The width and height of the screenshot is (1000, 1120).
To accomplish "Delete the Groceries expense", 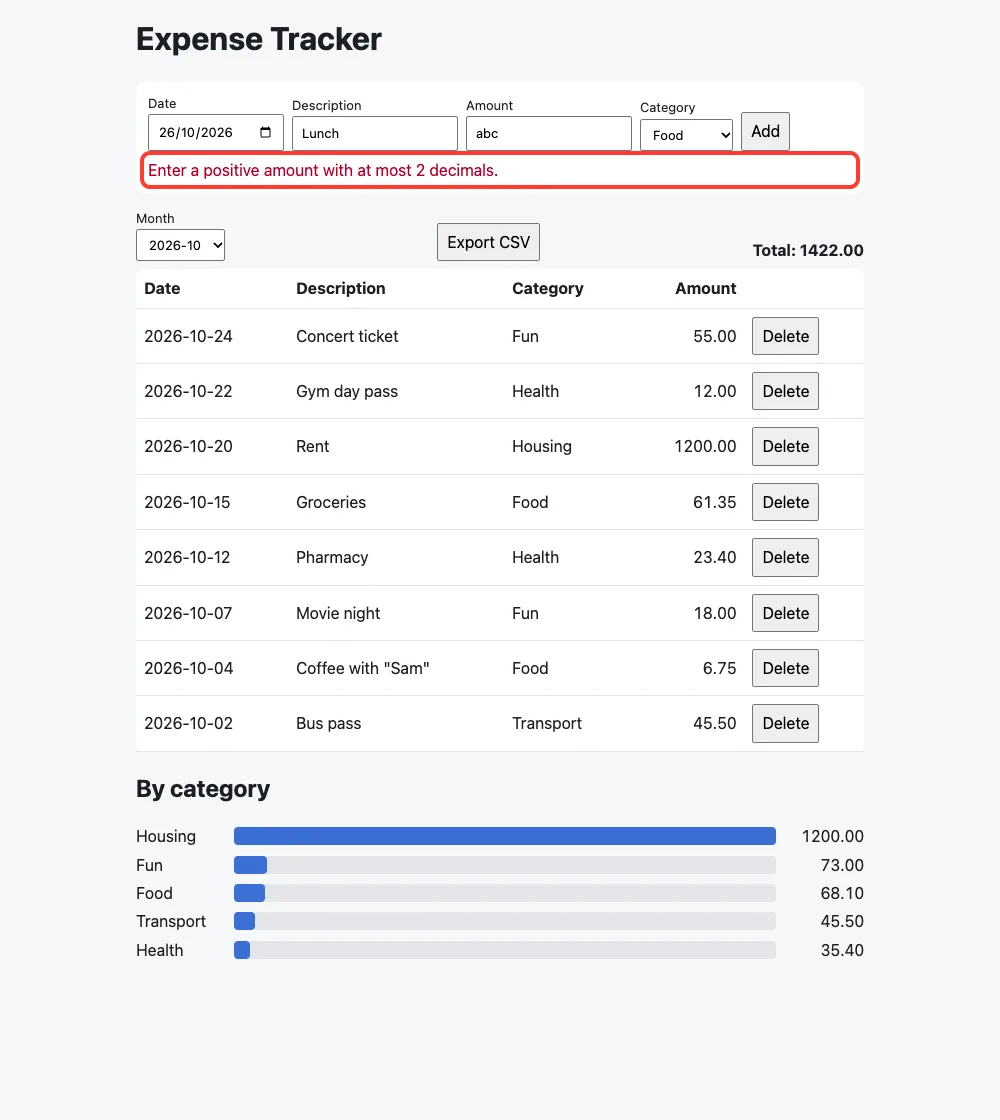I will point(785,502).
